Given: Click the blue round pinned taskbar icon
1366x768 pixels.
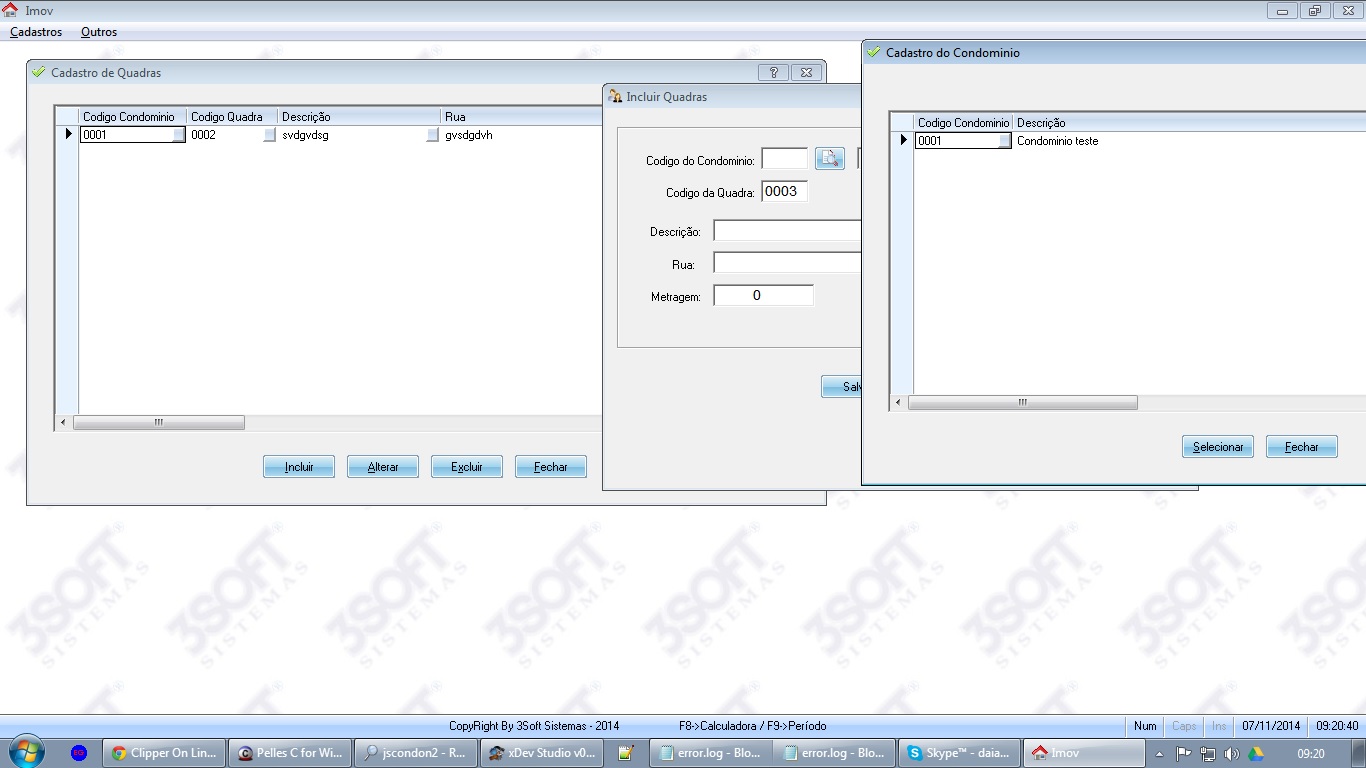Looking at the screenshot, I should (80, 753).
